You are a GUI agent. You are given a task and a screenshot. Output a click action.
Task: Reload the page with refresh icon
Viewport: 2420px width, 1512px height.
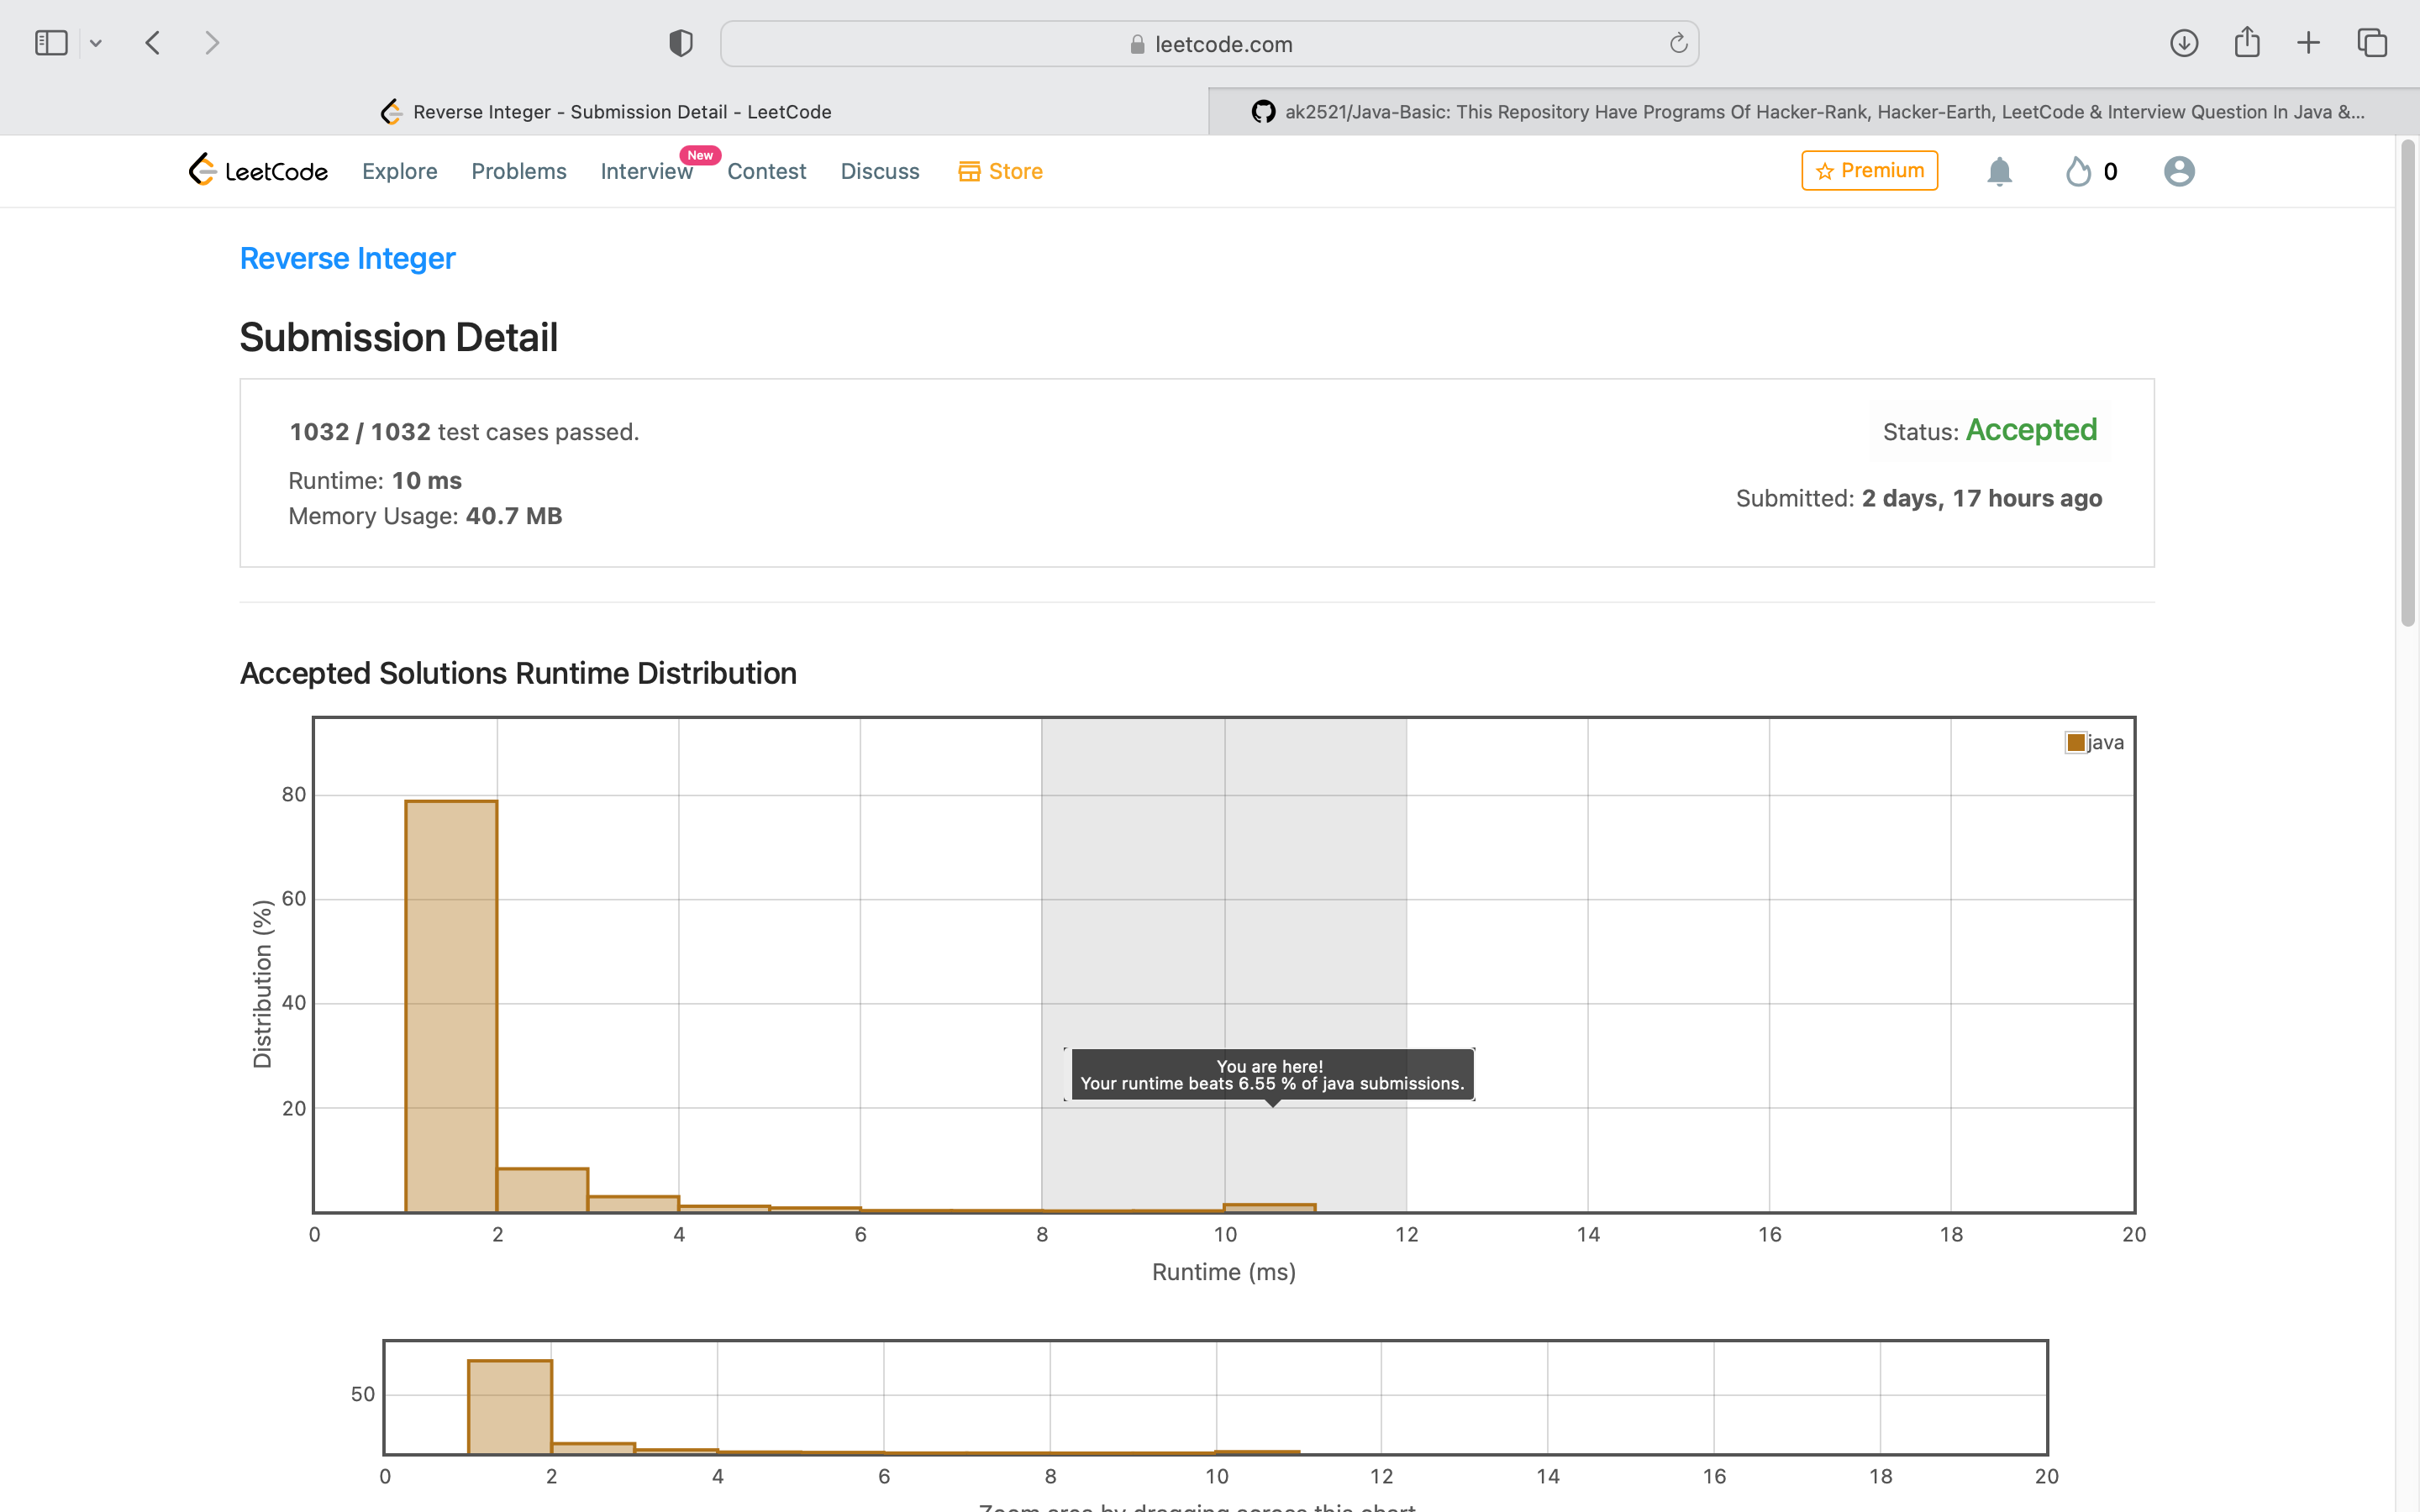coord(1677,43)
